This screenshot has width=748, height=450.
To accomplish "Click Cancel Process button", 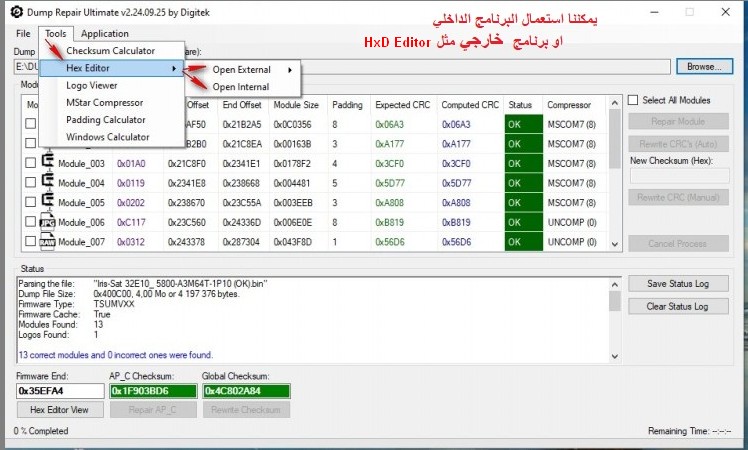I will [678, 243].
